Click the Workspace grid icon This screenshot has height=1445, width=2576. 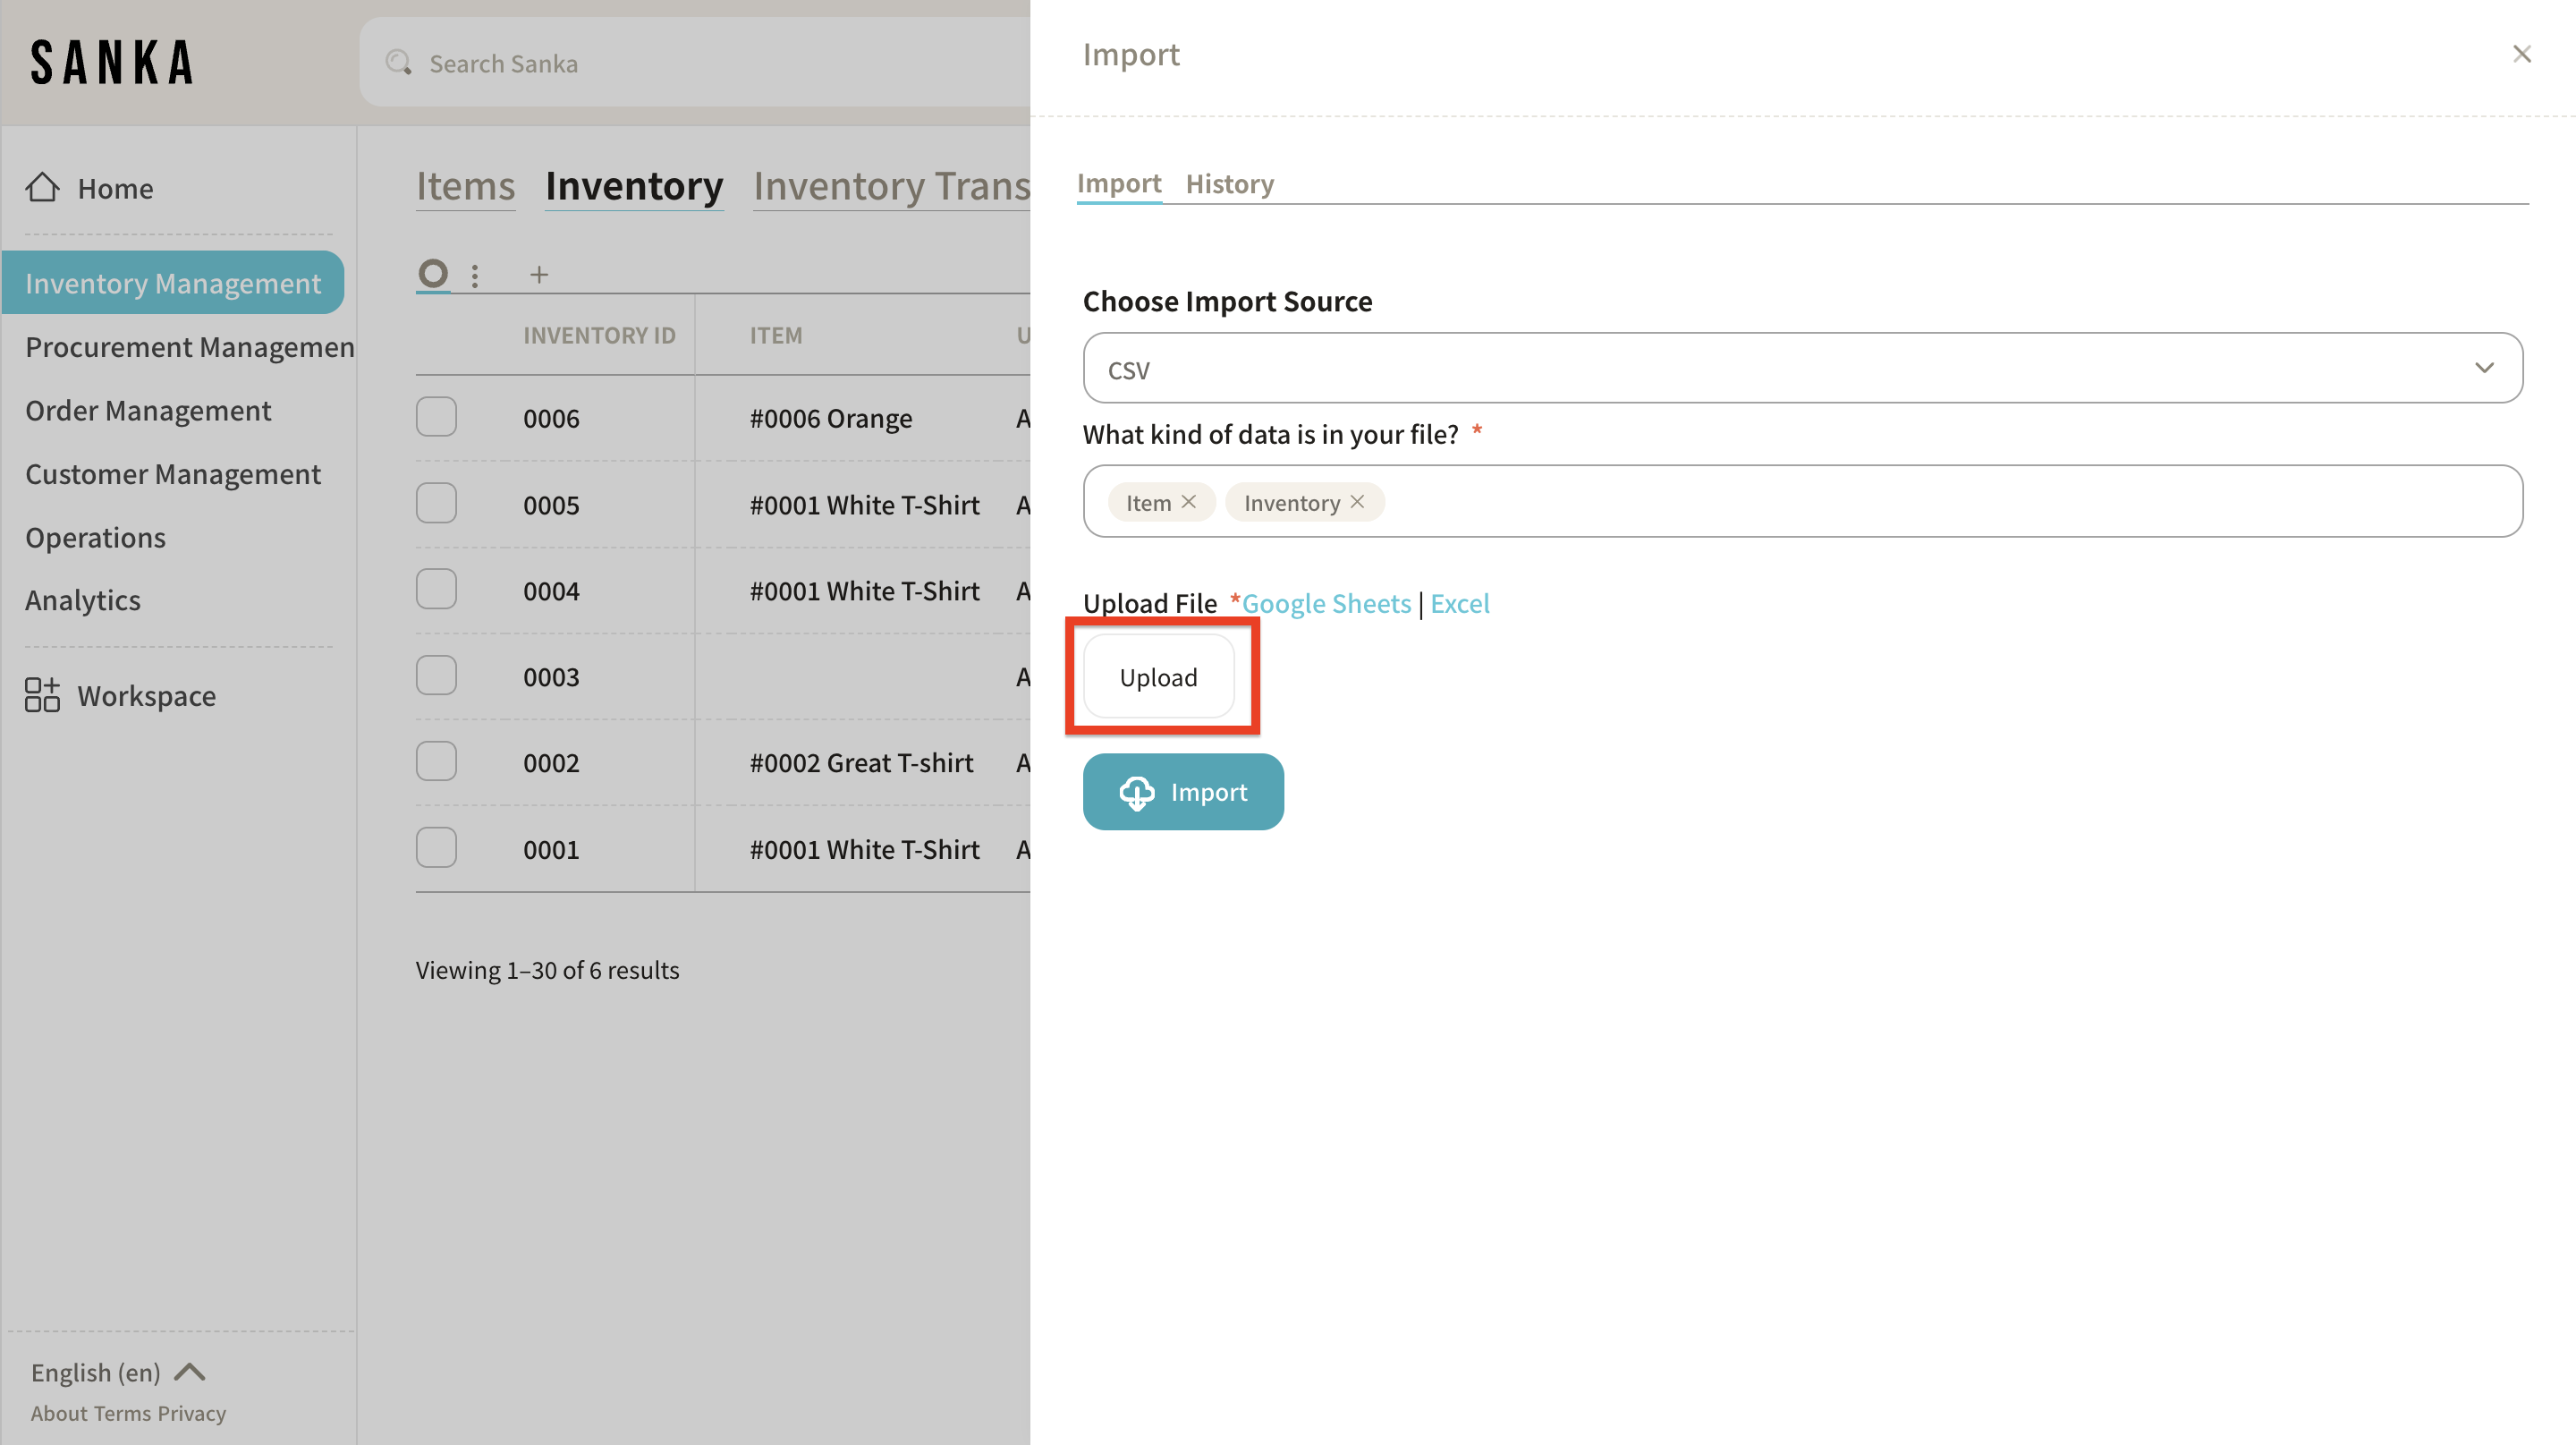click(42, 695)
